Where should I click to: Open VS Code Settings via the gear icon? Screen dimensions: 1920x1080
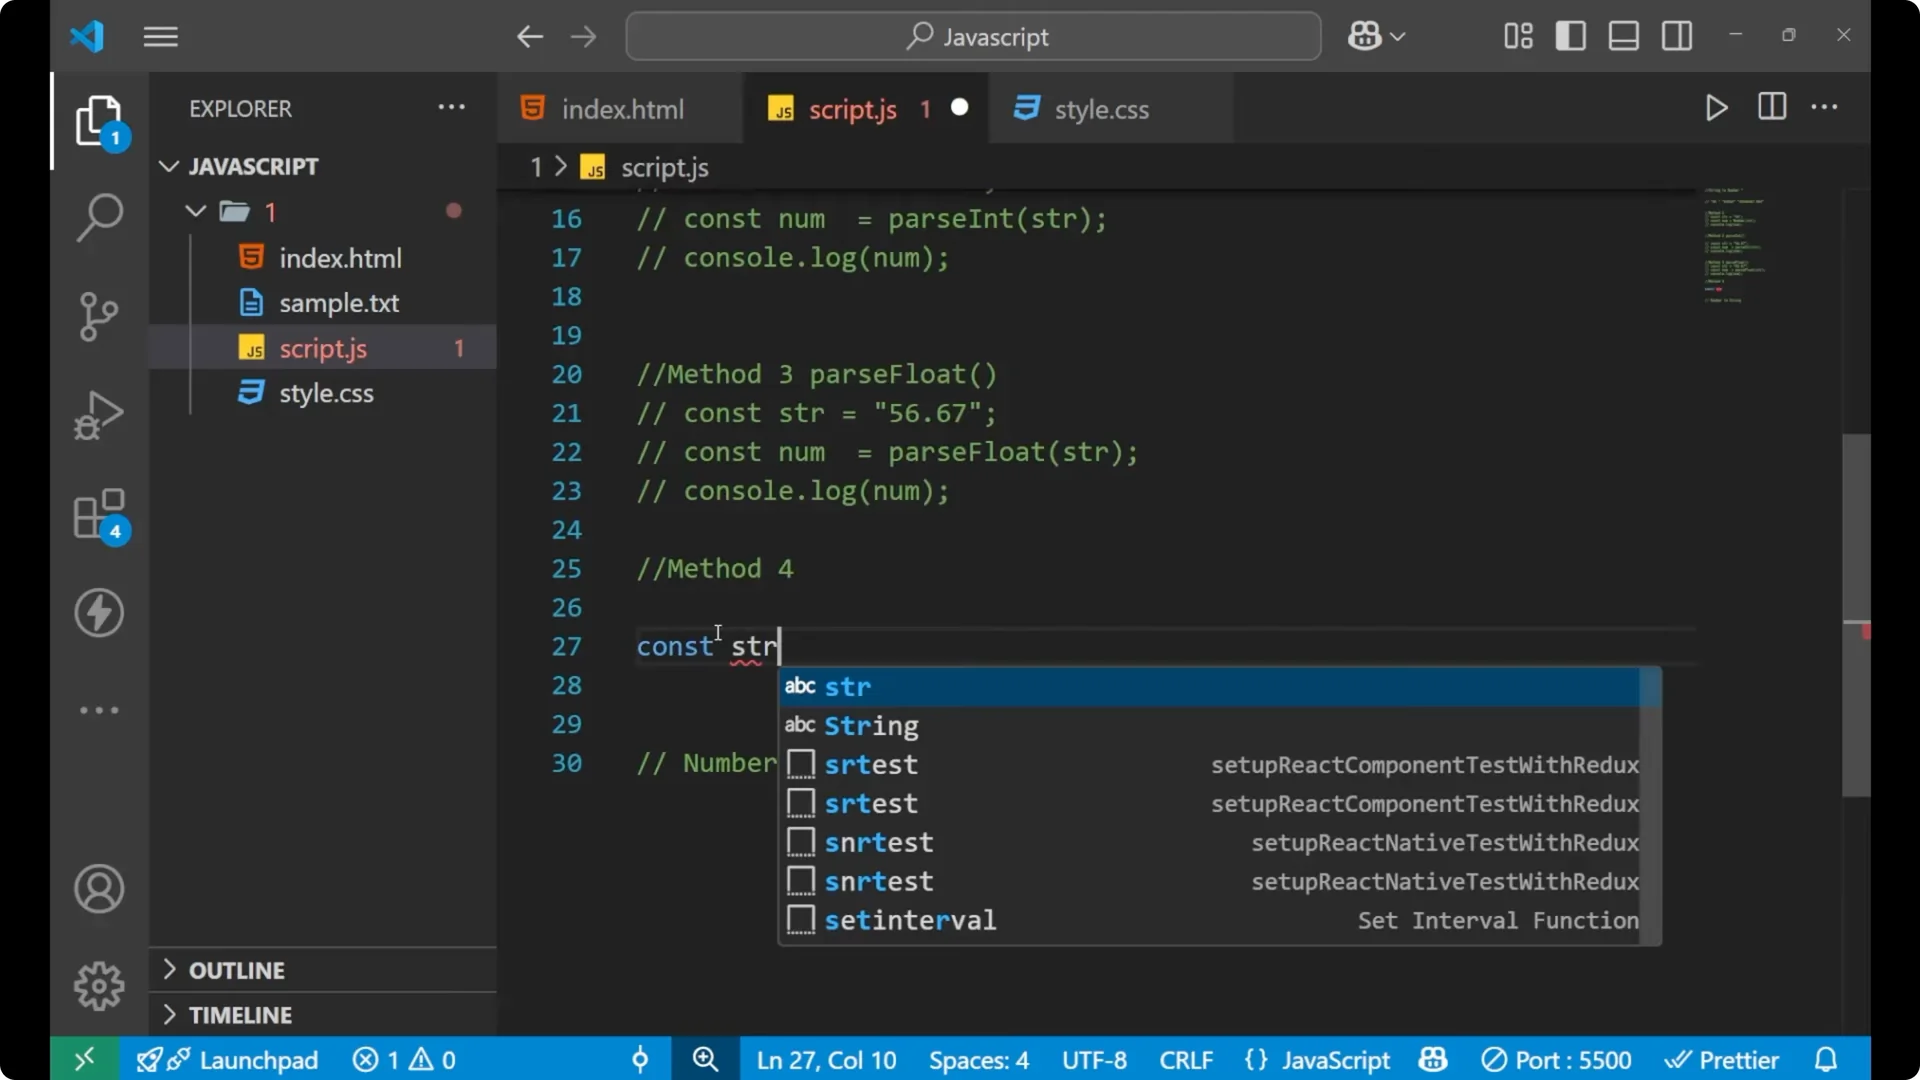click(98, 985)
